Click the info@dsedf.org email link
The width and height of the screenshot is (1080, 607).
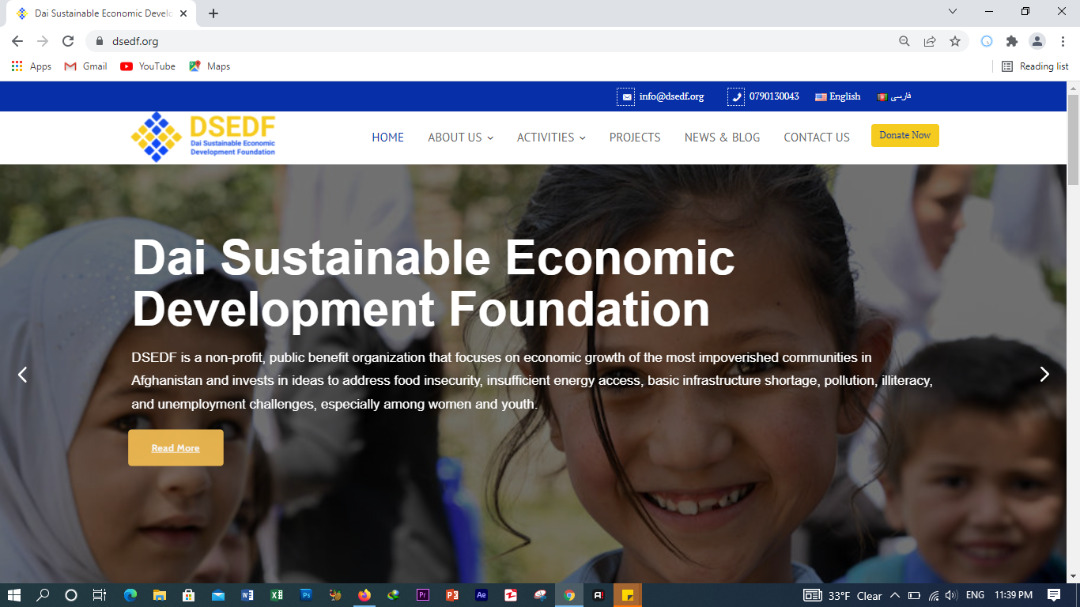[661, 96]
